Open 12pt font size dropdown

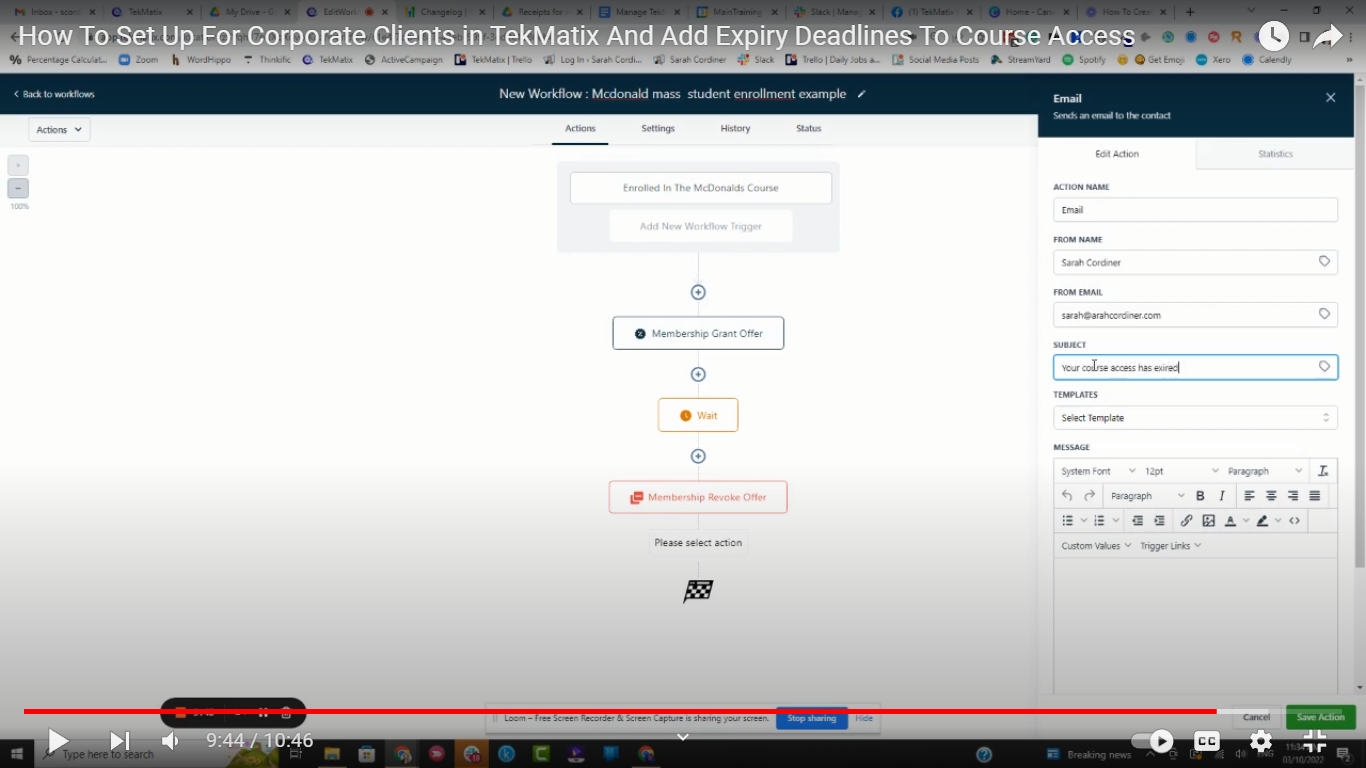[x=1181, y=471]
